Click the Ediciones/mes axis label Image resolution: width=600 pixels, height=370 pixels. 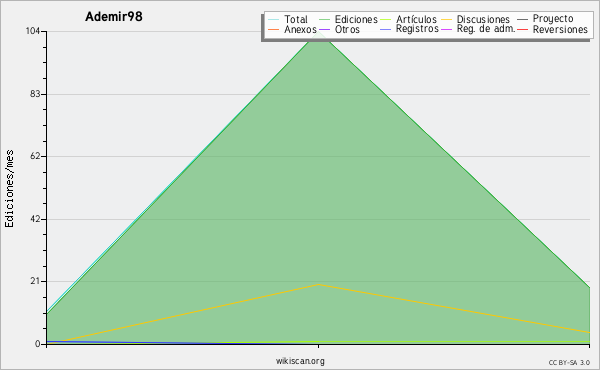click(x=9, y=189)
